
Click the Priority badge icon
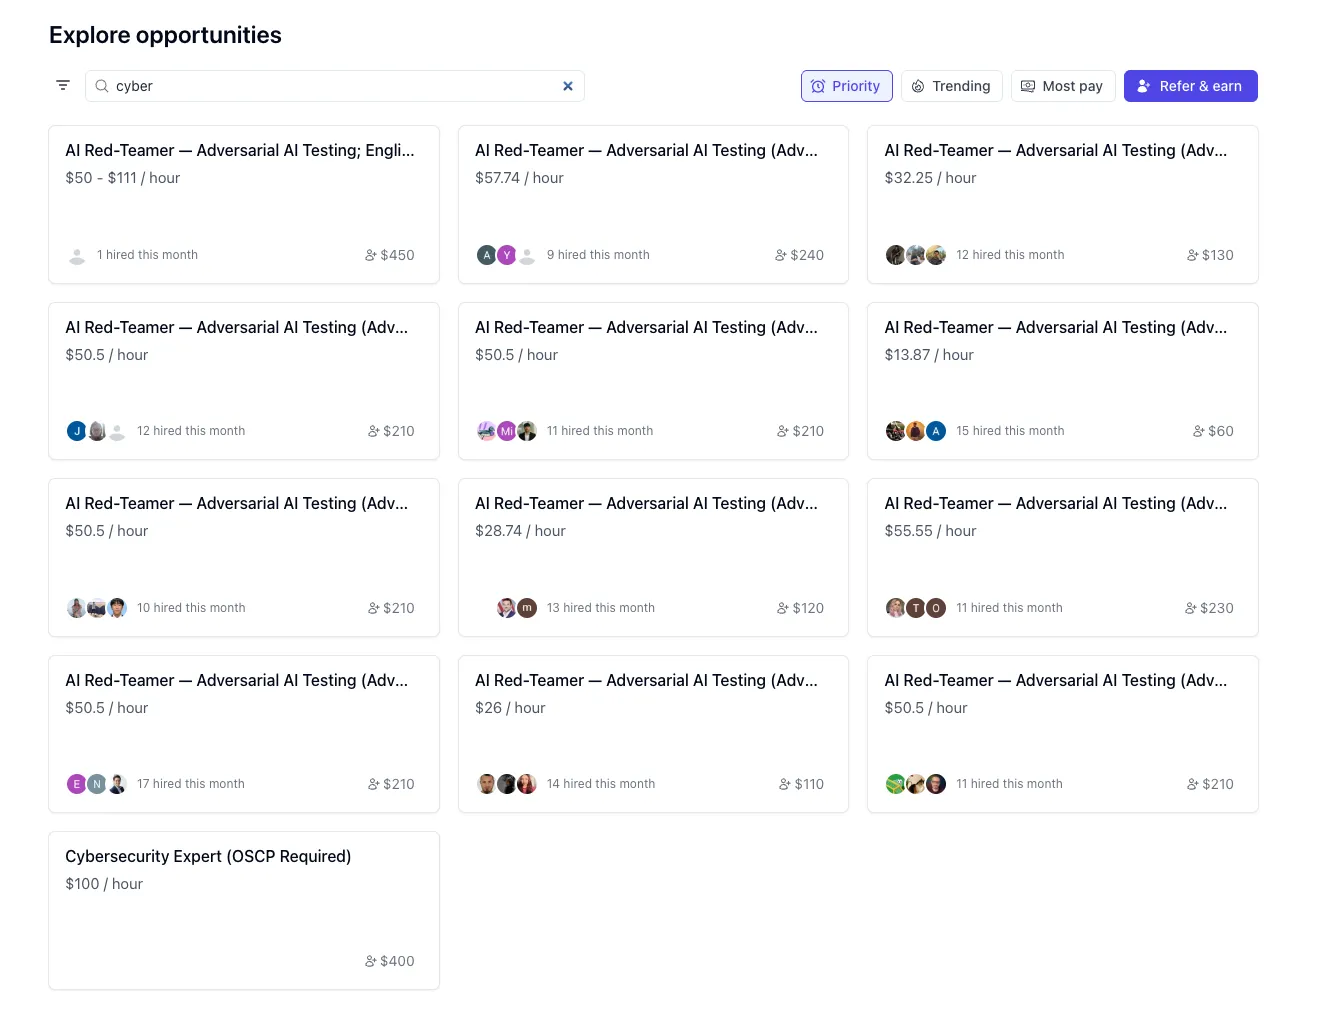point(820,86)
